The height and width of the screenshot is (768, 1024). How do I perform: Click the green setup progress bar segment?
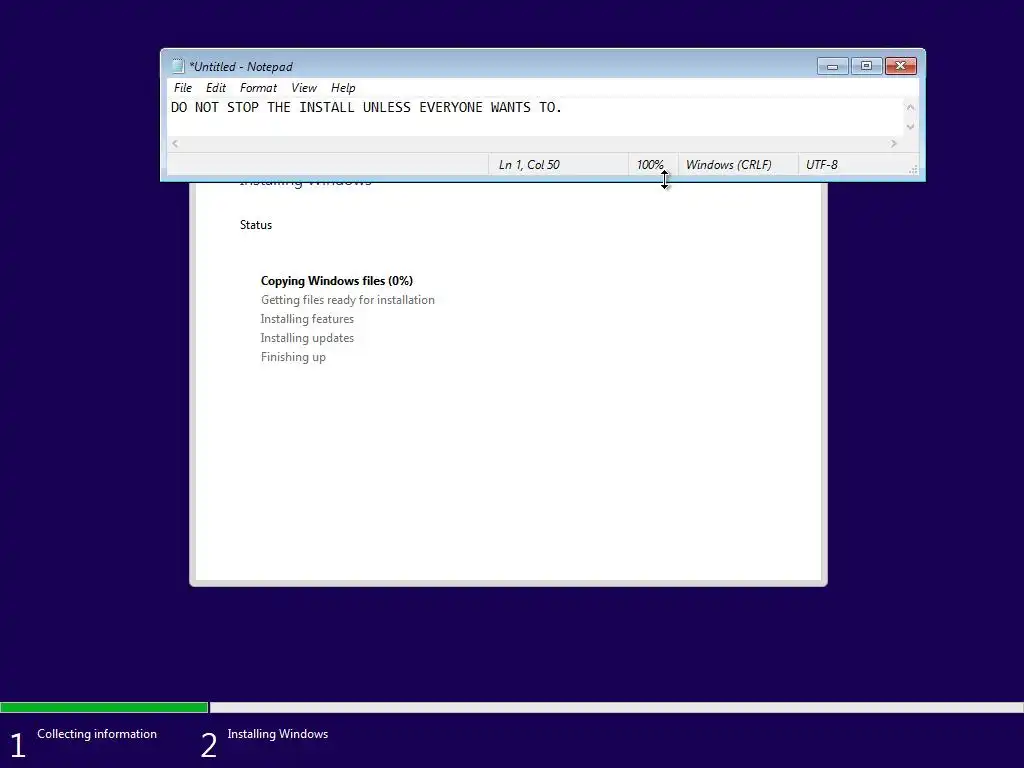point(104,707)
